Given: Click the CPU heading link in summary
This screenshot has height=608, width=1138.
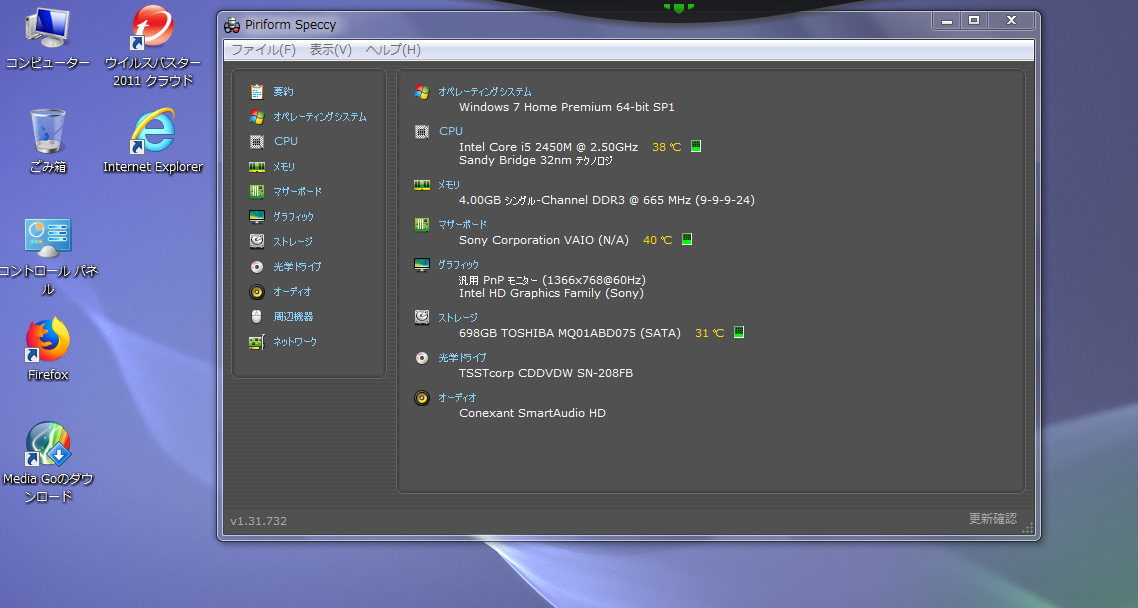Looking at the screenshot, I should click(451, 131).
